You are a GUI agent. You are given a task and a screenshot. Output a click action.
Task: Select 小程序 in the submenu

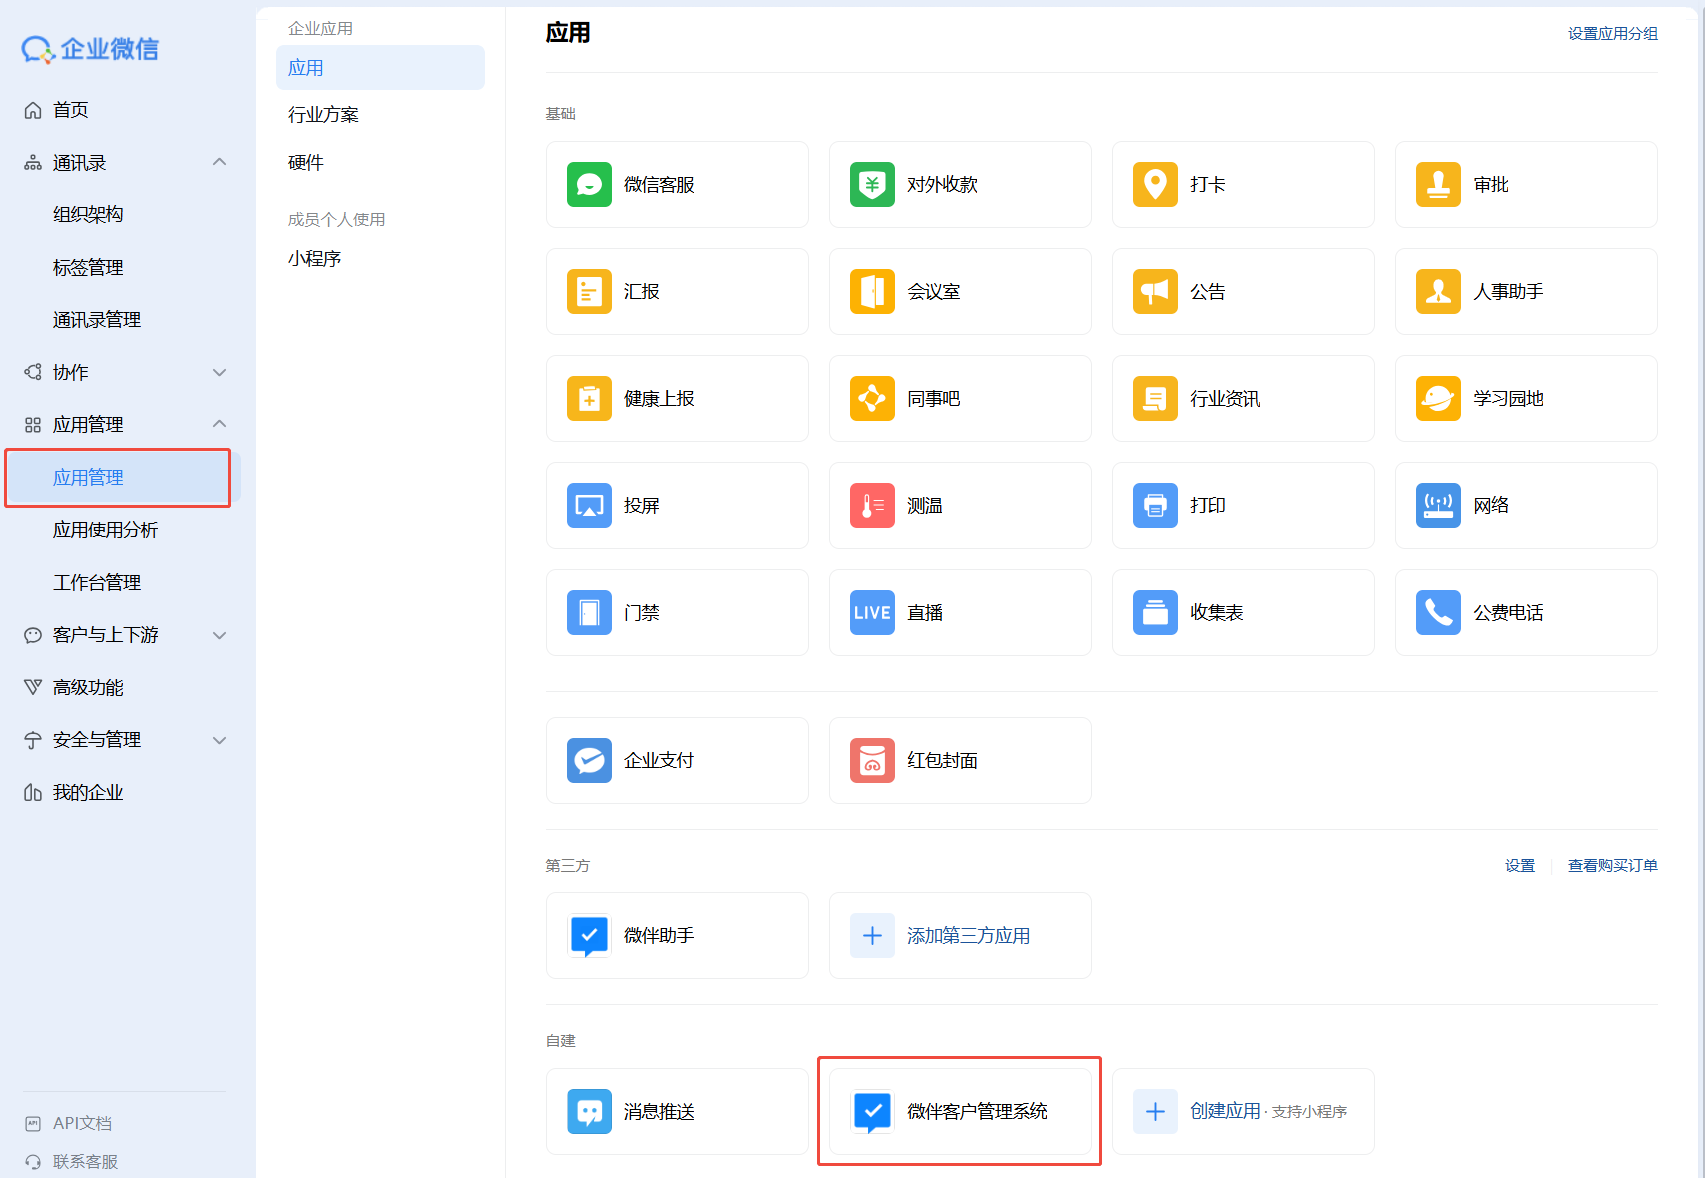(314, 259)
